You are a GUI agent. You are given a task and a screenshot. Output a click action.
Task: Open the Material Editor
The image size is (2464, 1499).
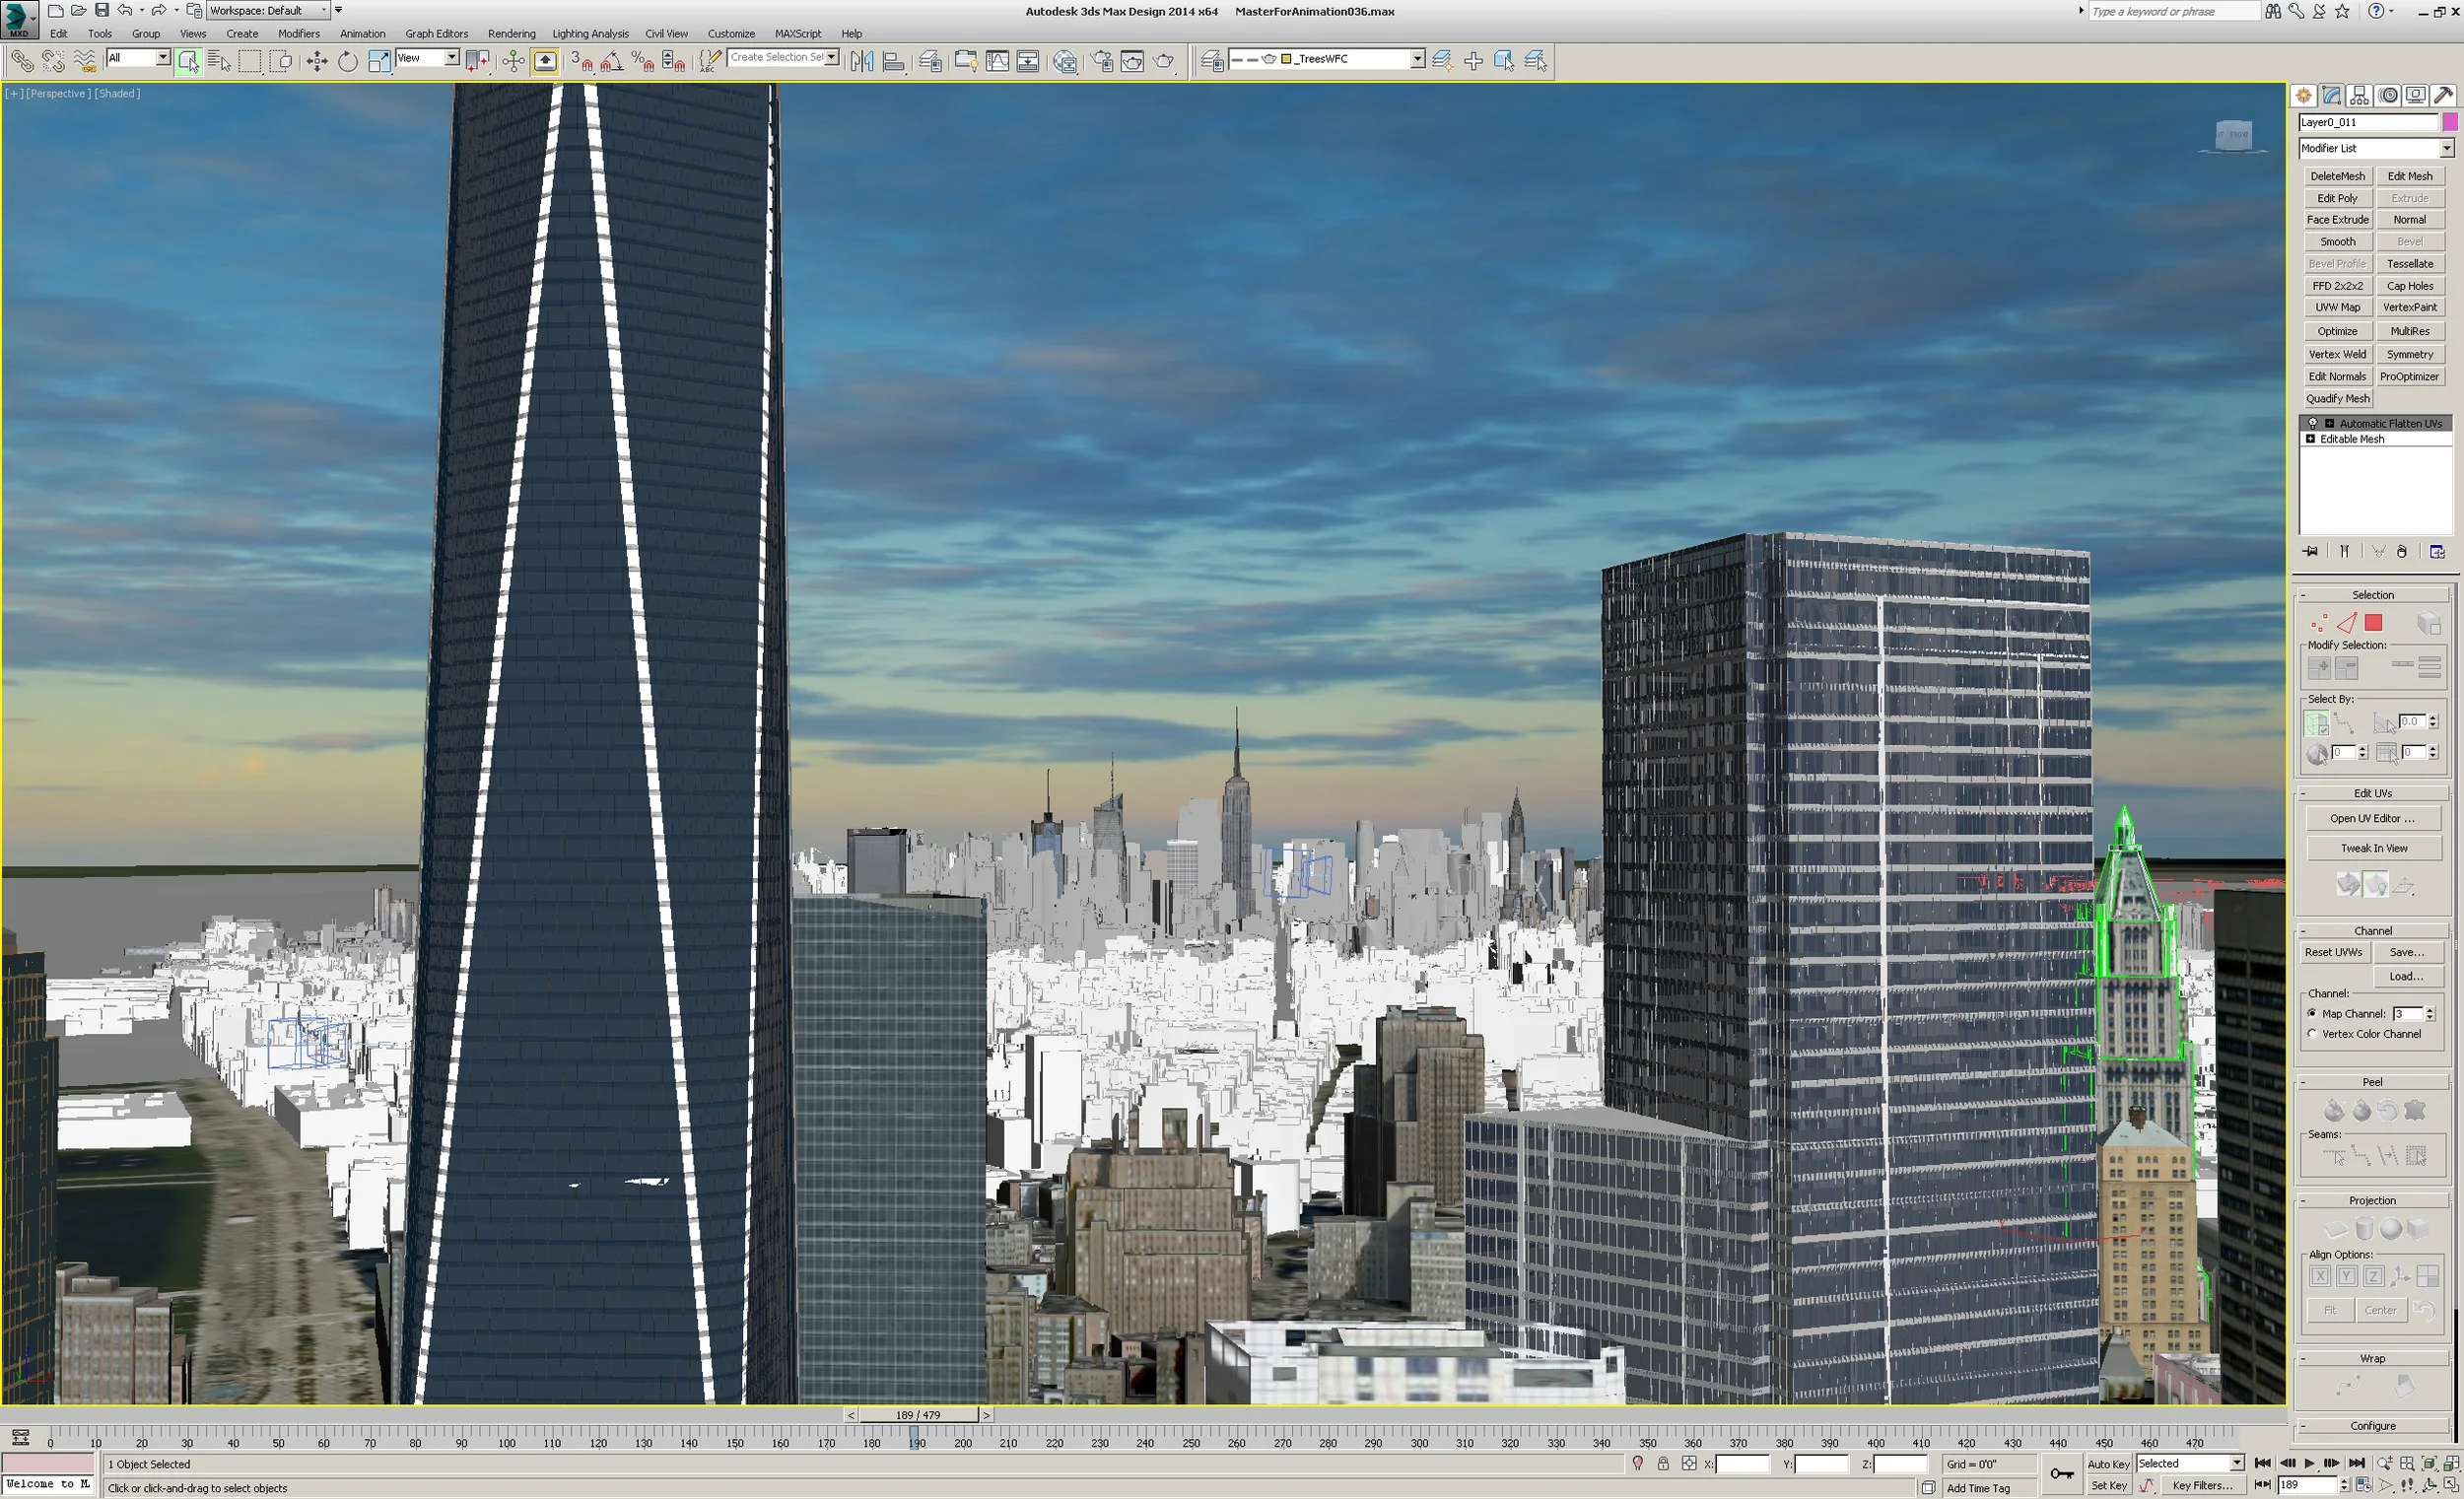pyautogui.click(x=1065, y=61)
